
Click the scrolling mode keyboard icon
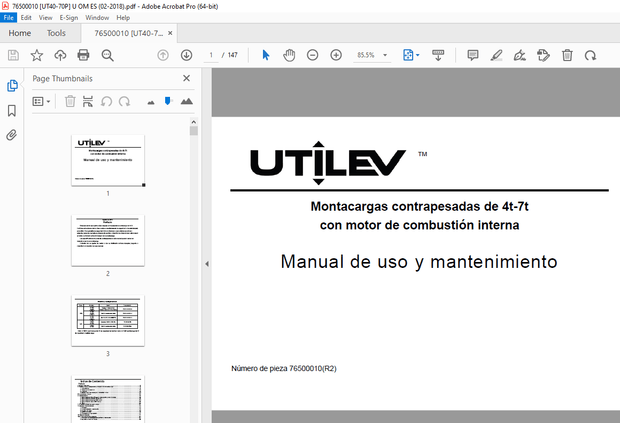(x=438, y=55)
